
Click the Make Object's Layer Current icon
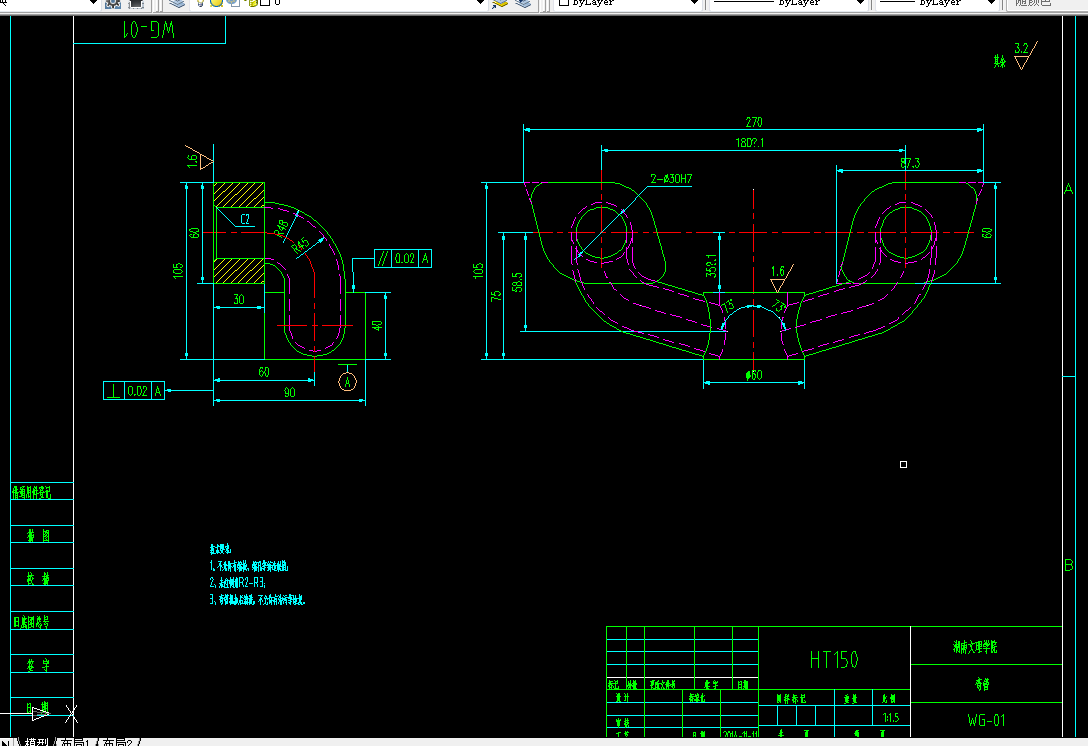tap(500, 5)
